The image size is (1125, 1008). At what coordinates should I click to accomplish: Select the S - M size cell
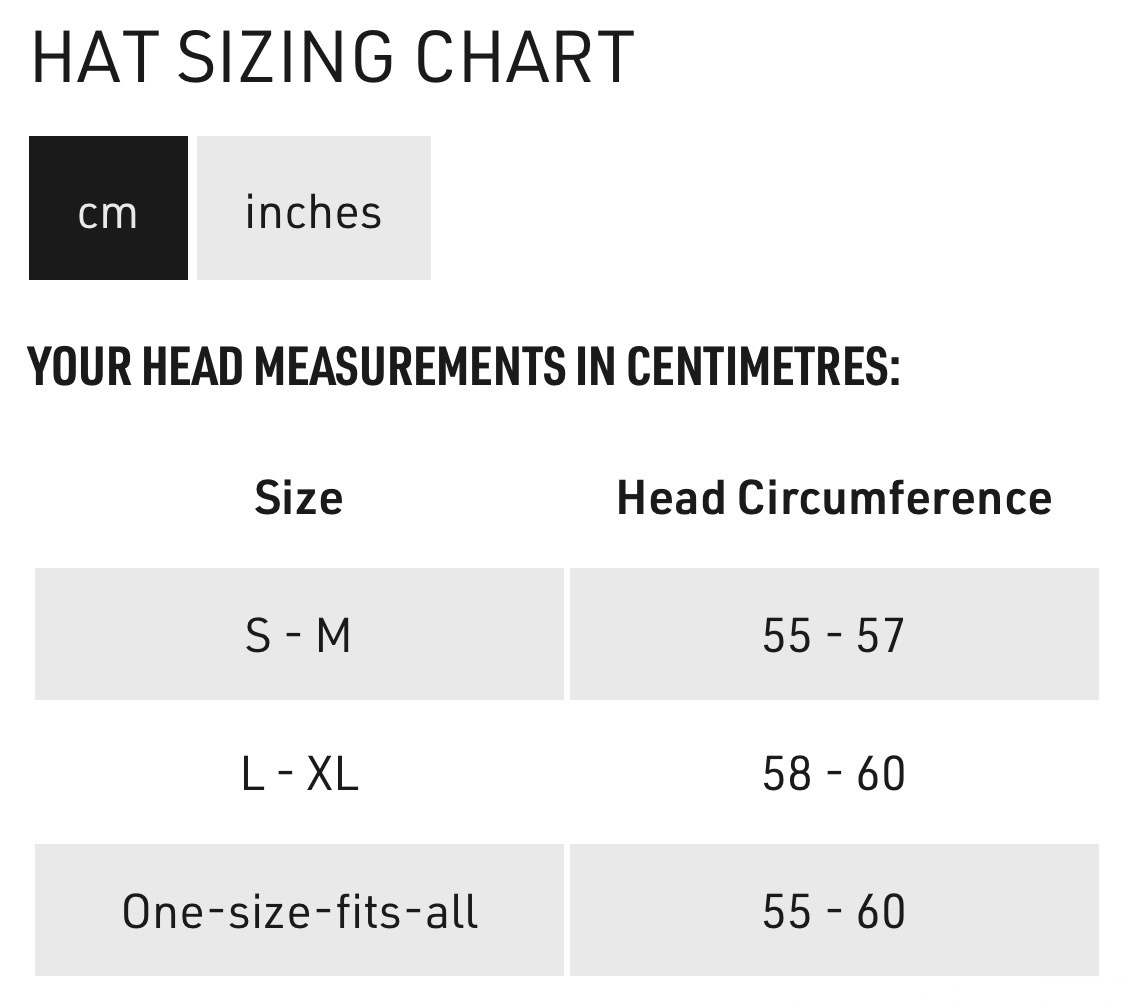(298, 635)
